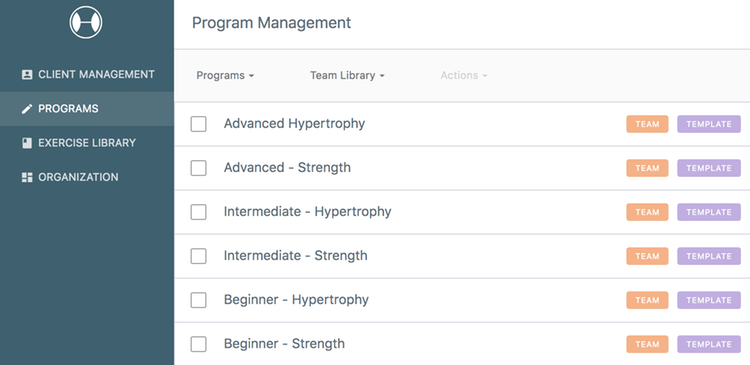Click TEMPLATE tag on Intermediate - Strength

(x=709, y=256)
